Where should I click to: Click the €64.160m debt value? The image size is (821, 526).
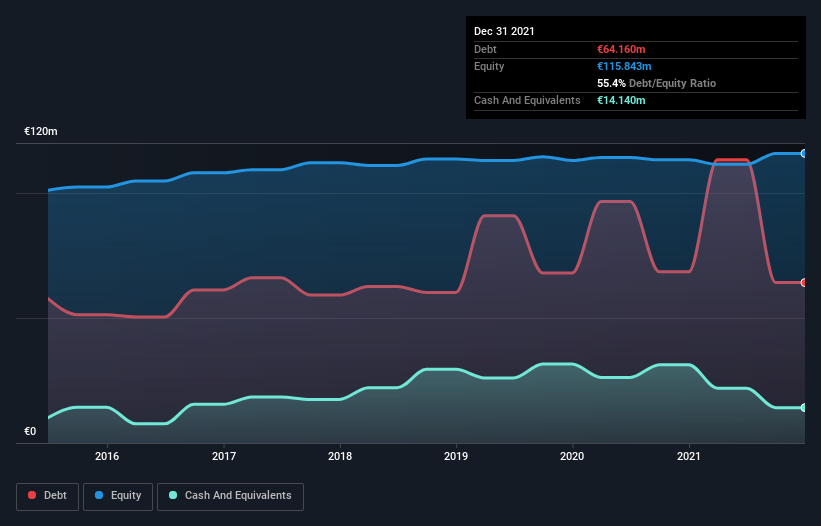[621, 49]
